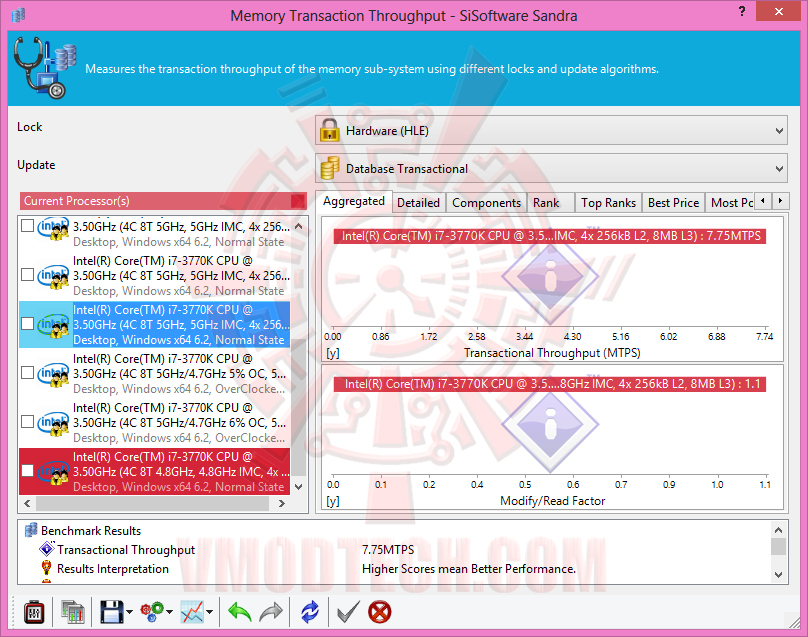Click the benchmark engine icon in bottom toolbar
The image size is (808, 637).
(x=34, y=612)
